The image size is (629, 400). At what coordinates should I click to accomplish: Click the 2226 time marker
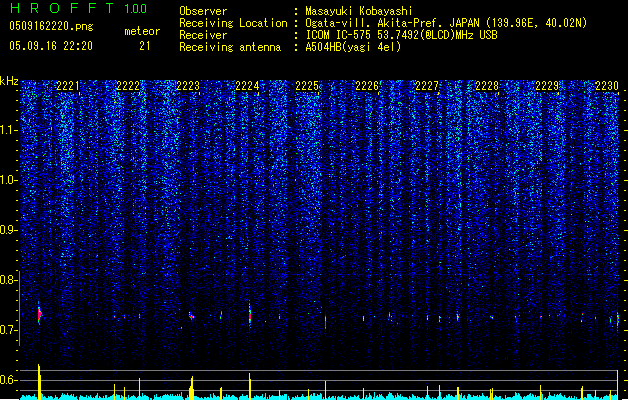(x=367, y=86)
